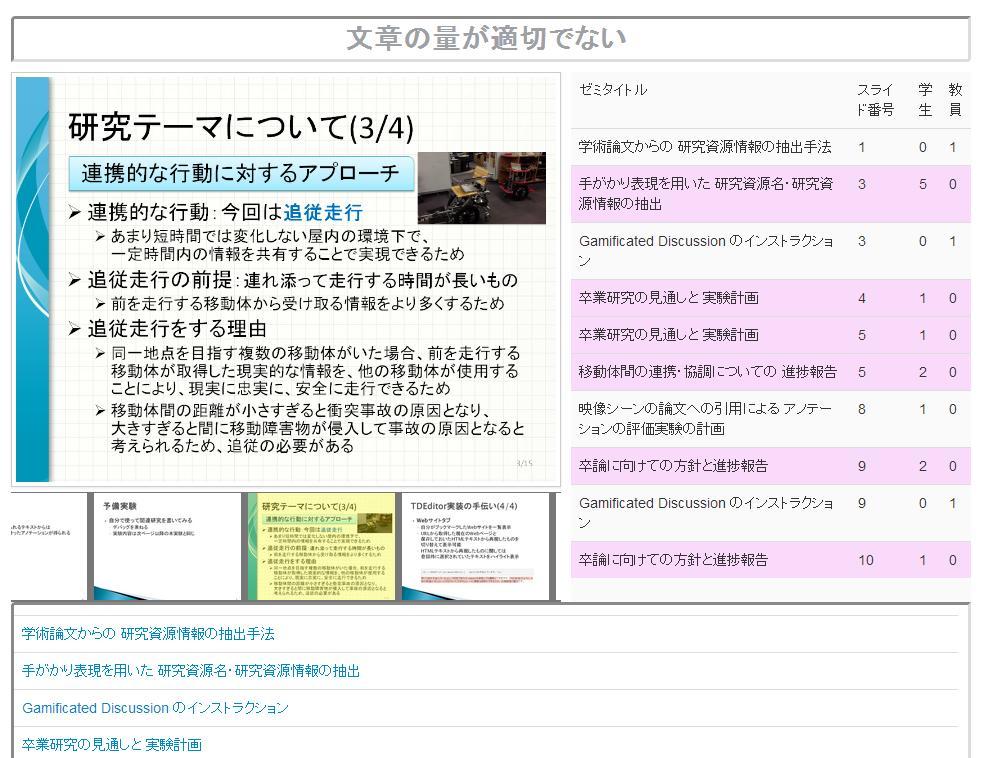The height and width of the screenshot is (758, 985).
Task: Select the 予備実験 slide thumbnail
Action: [166, 546]
